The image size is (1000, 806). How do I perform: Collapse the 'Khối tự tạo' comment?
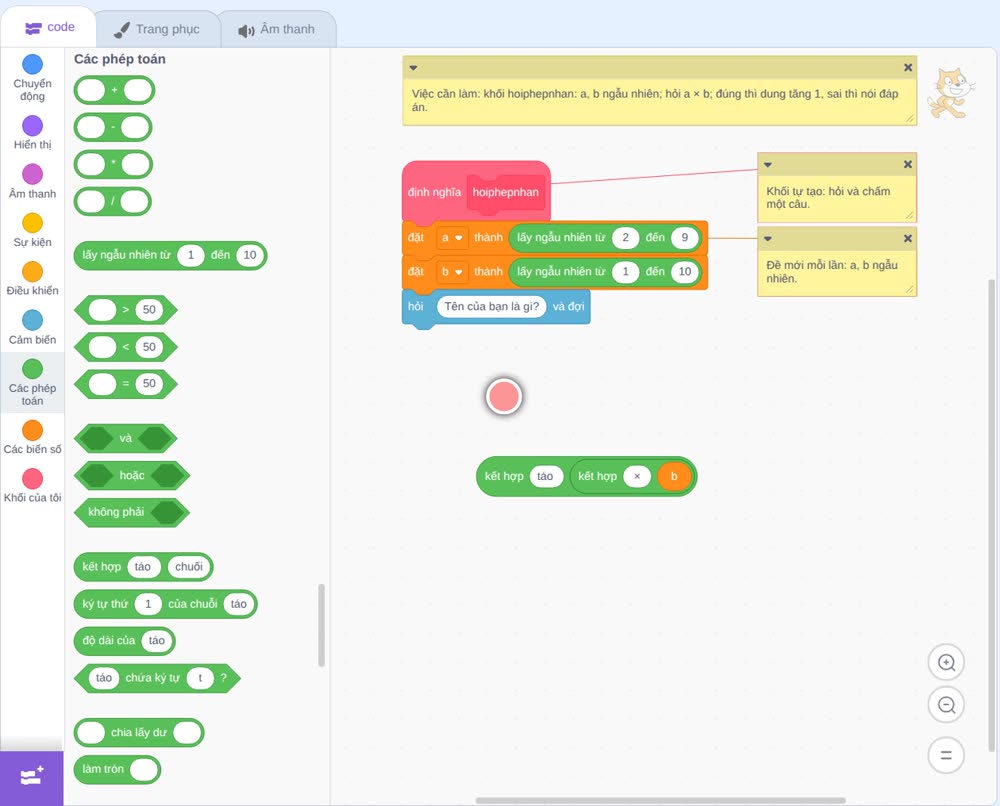coord(768,165)
